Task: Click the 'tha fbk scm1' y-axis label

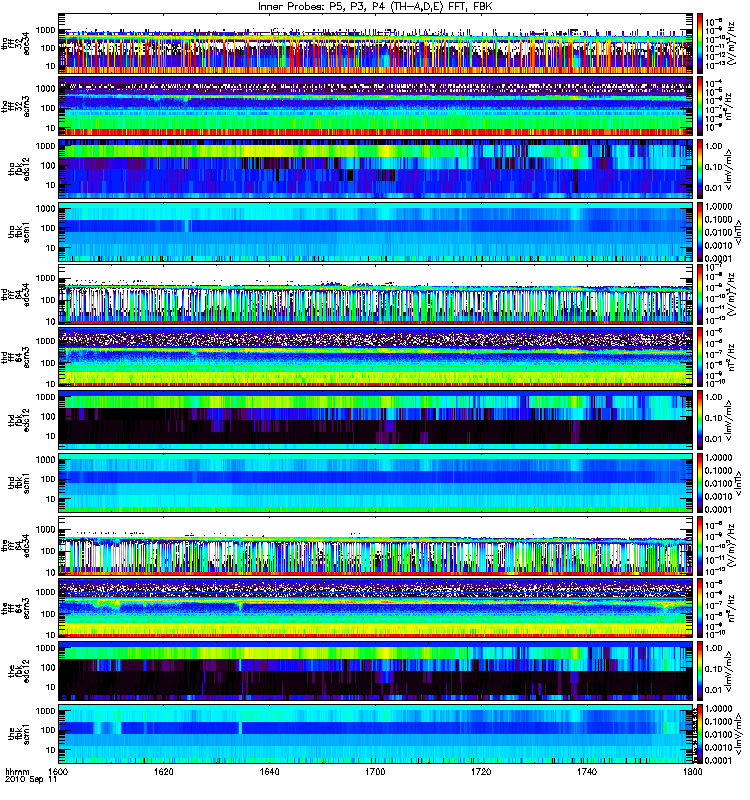Action: coord(18,232)
